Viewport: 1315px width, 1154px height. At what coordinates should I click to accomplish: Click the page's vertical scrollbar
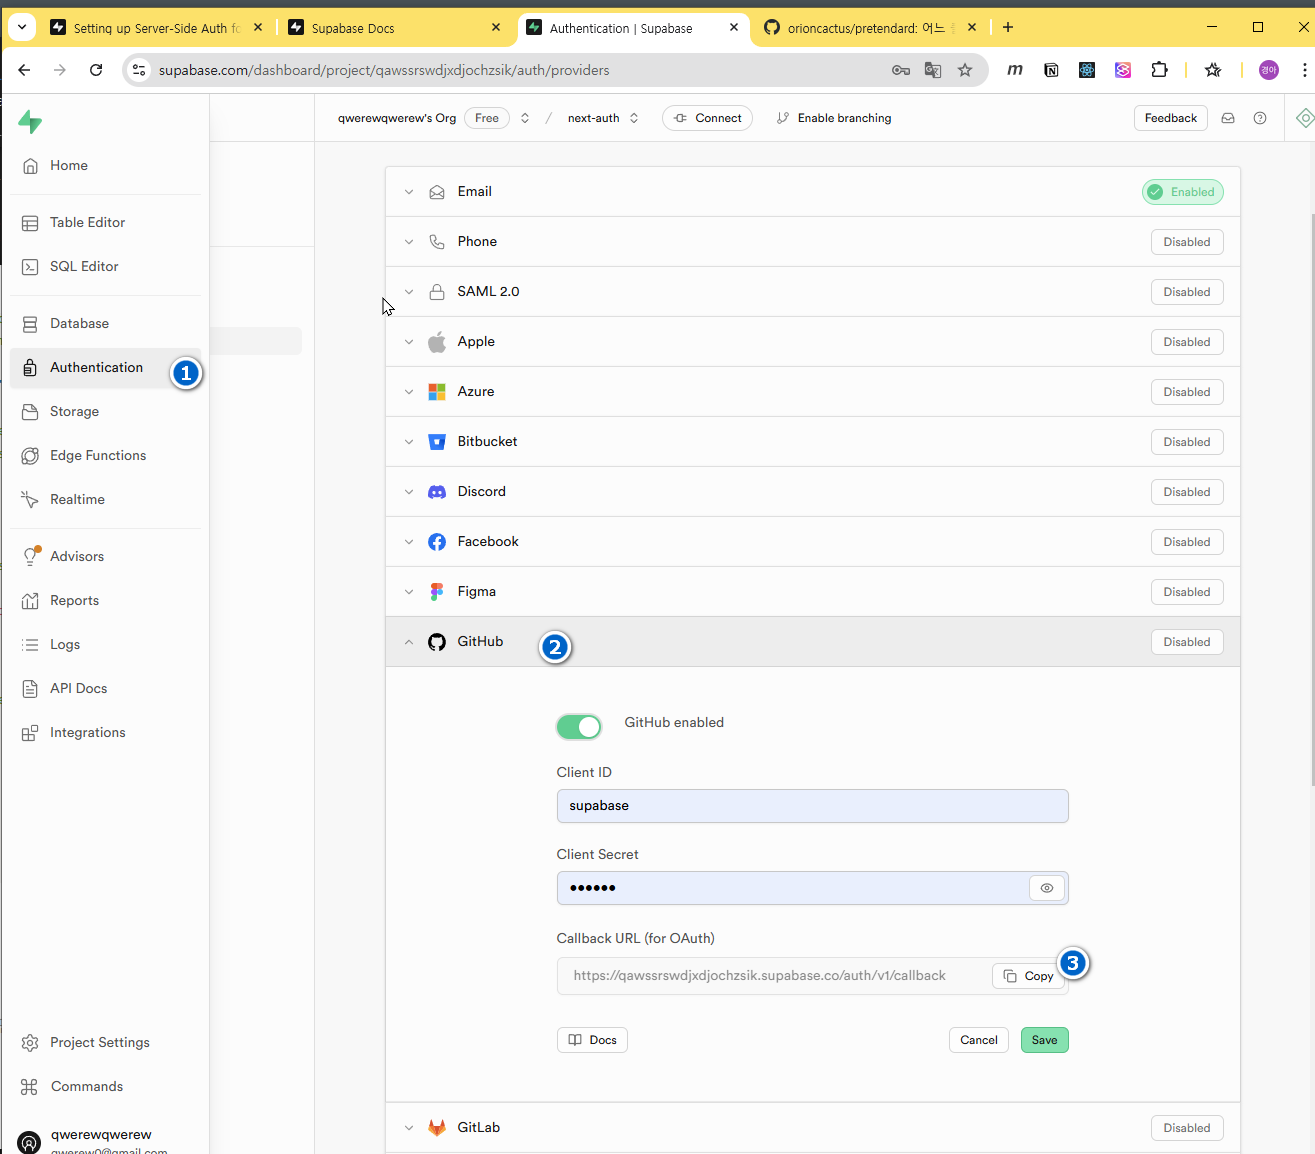click(x=1311, y=500)
